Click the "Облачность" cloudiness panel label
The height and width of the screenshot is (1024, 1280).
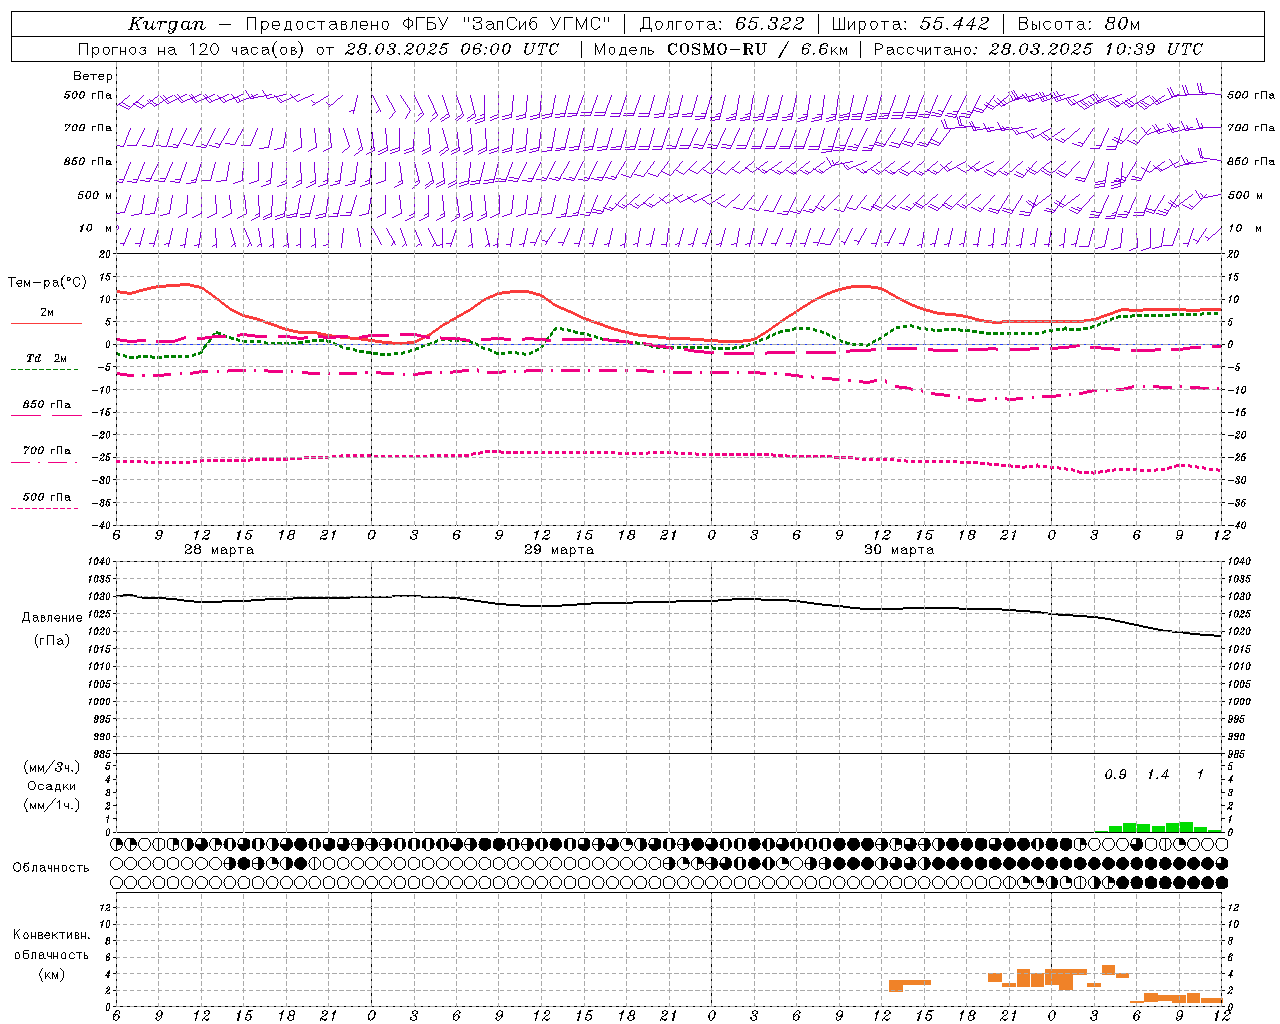51,868
